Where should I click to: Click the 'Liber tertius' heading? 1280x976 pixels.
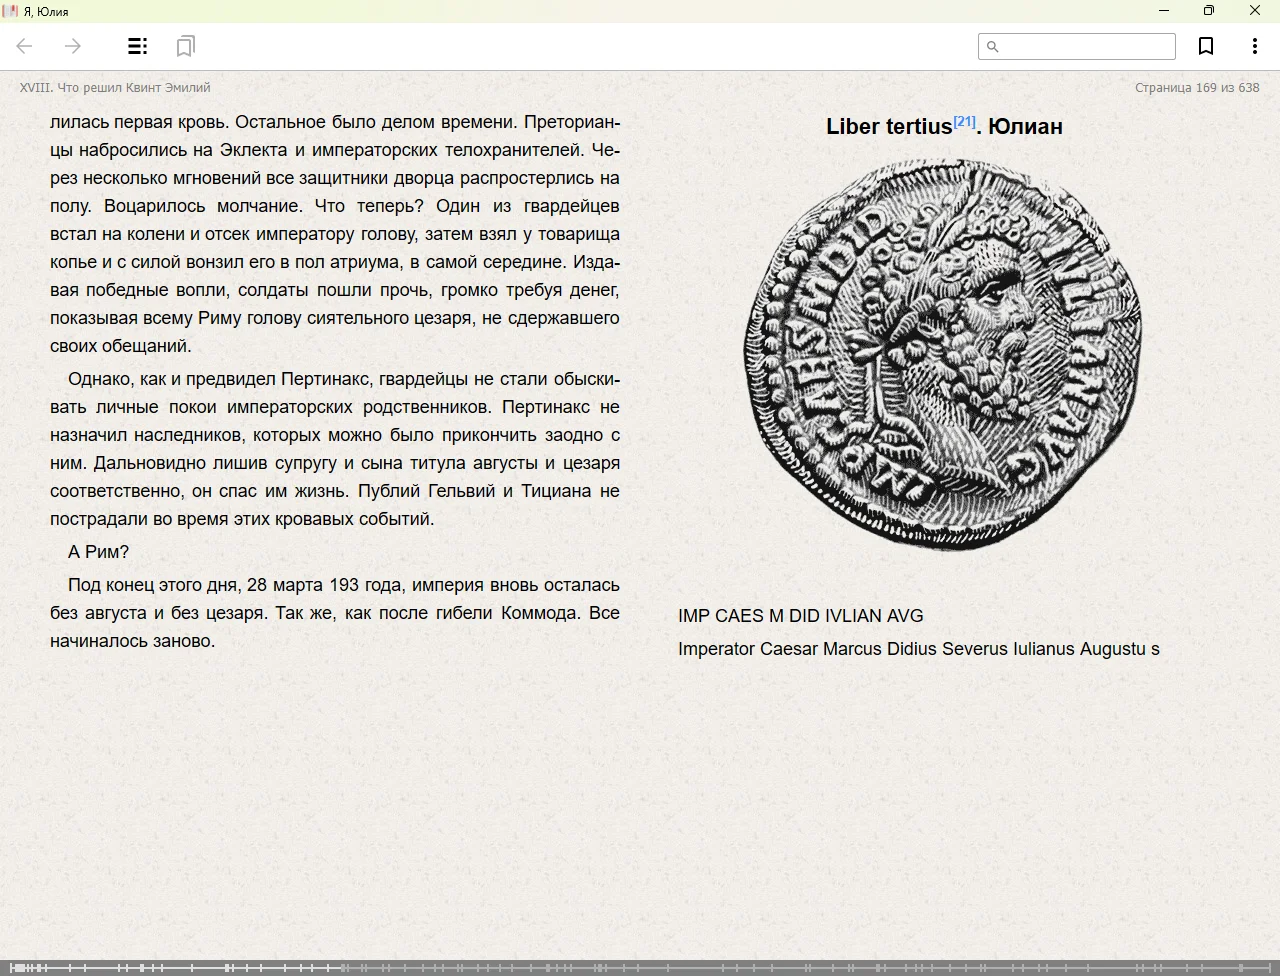[888, 127]
